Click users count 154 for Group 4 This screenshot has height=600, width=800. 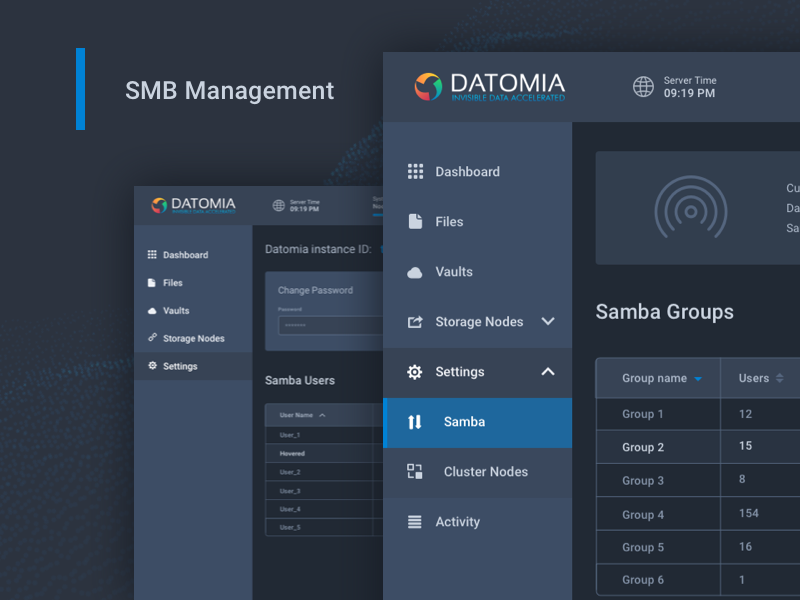coord(748,513)
